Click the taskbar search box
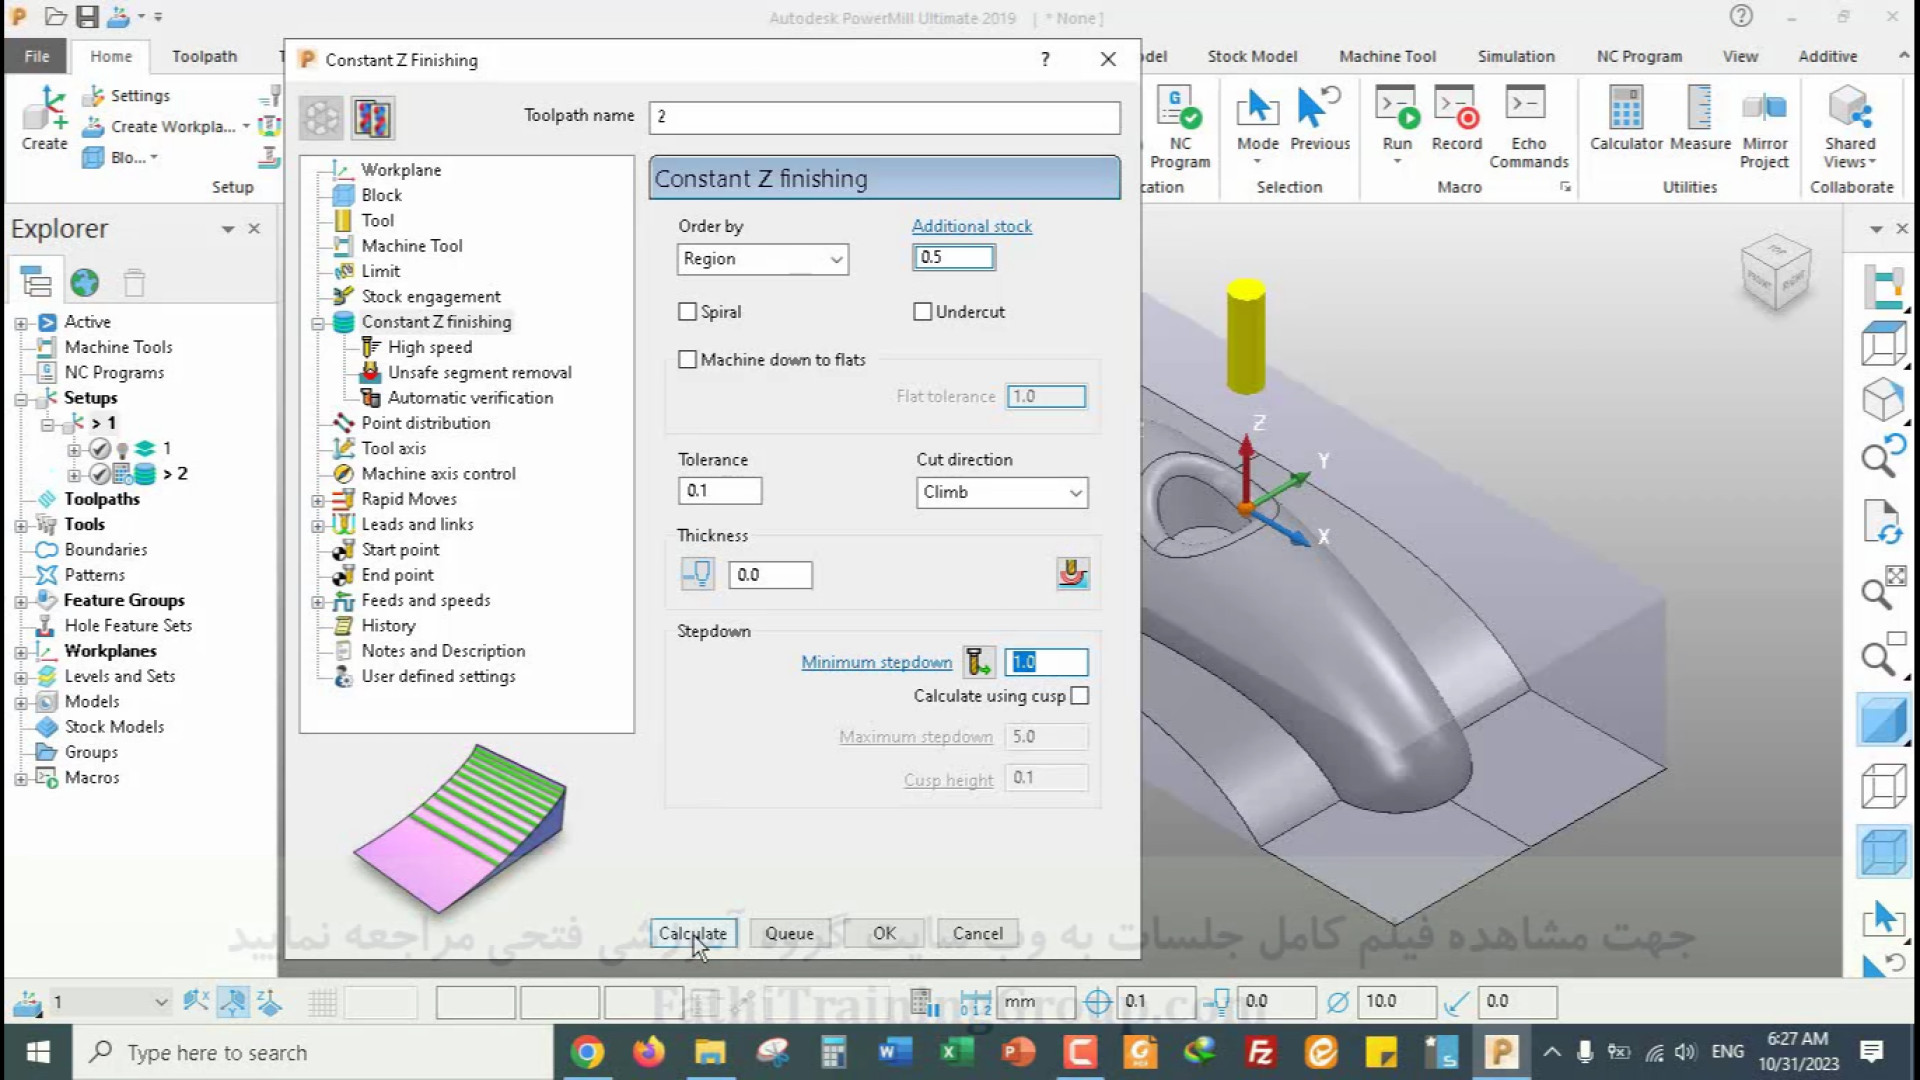 click(313, 1052)
